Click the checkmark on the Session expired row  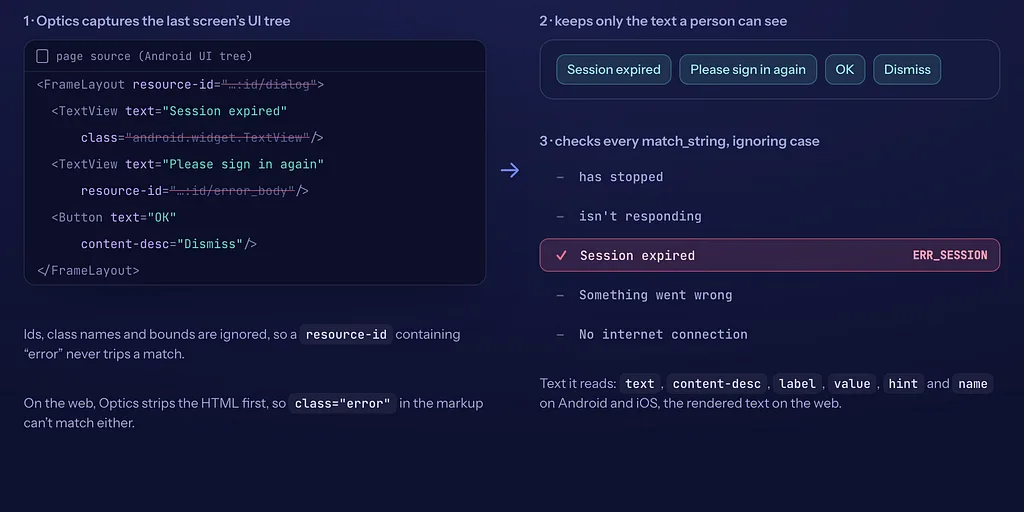pyautogui.click(x=560, y=255)
